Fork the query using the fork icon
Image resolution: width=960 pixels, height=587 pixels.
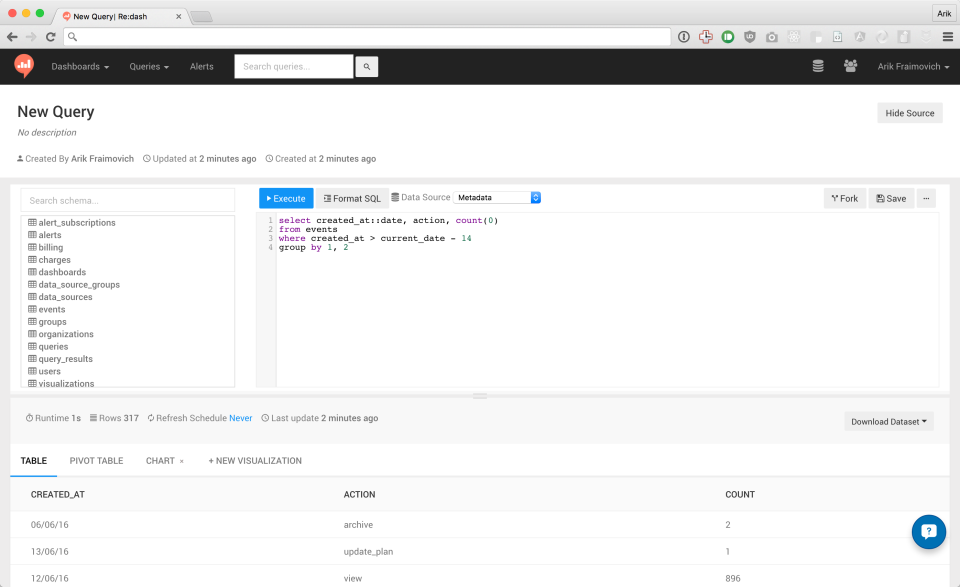844,198
